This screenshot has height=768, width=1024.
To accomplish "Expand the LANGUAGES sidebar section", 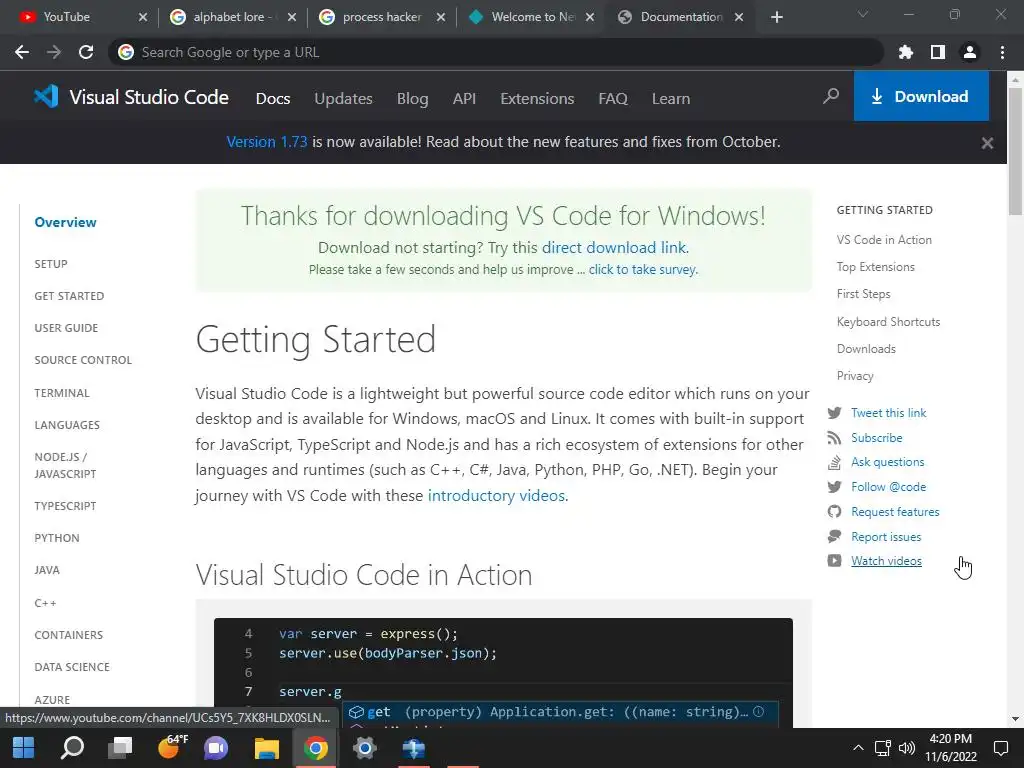I will (x=67, y=425).
